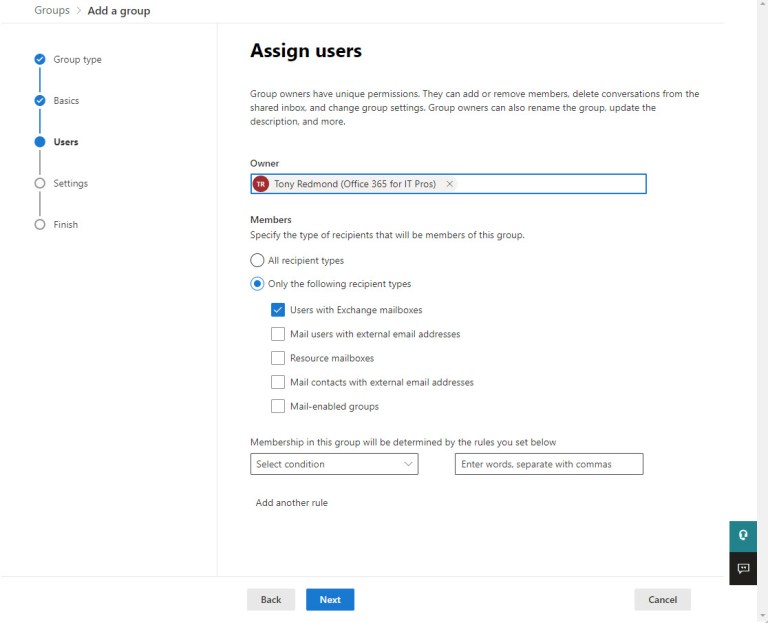The height and width of the screenshot is (623, 768).
Task: Click the Finish step circle icon
Action: (x=40, y=224)
